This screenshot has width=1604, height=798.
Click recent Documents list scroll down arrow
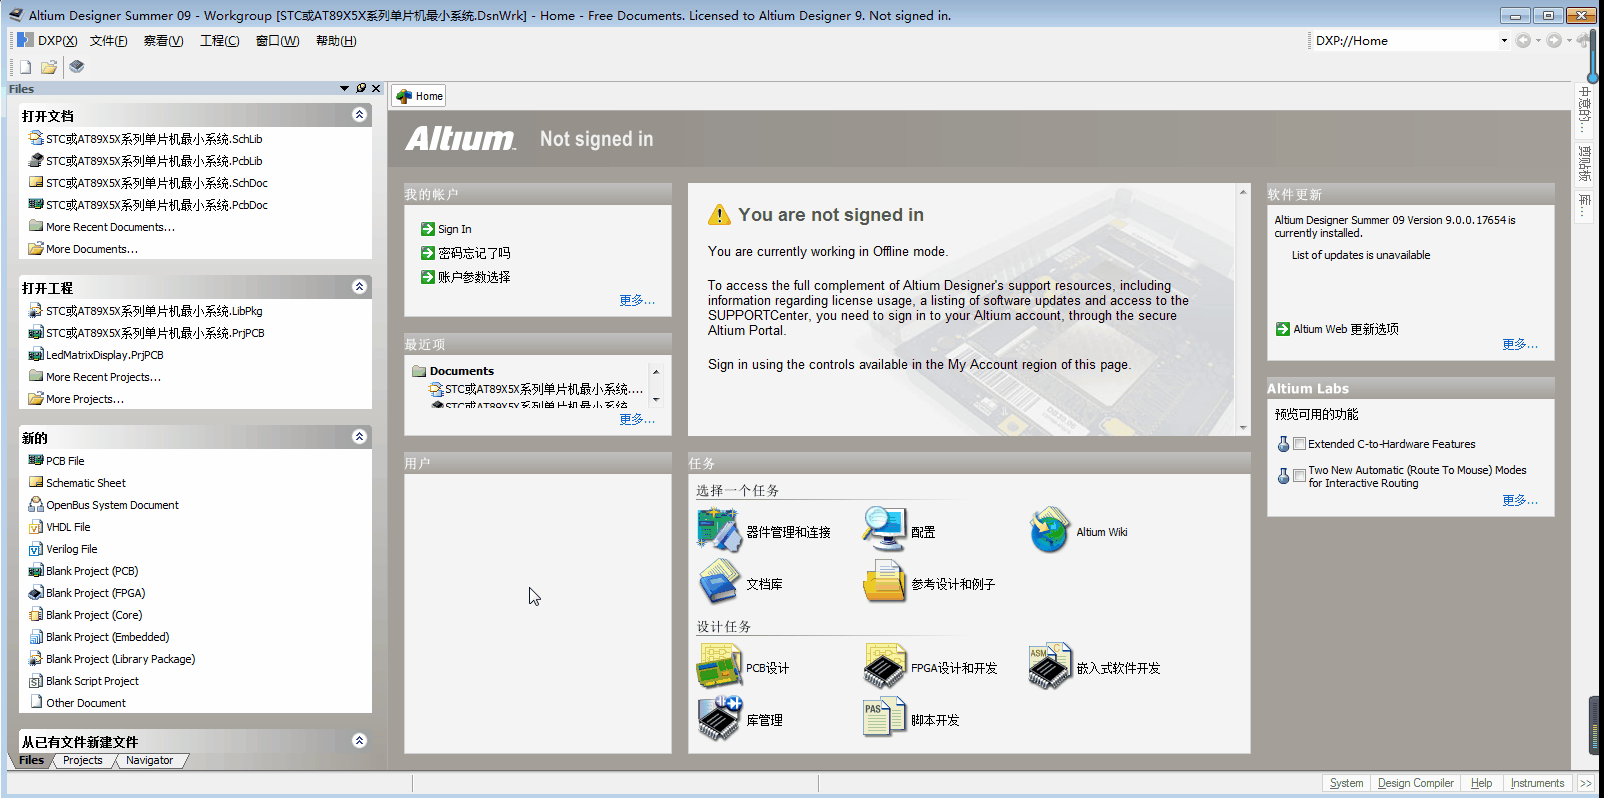point(656,400)
